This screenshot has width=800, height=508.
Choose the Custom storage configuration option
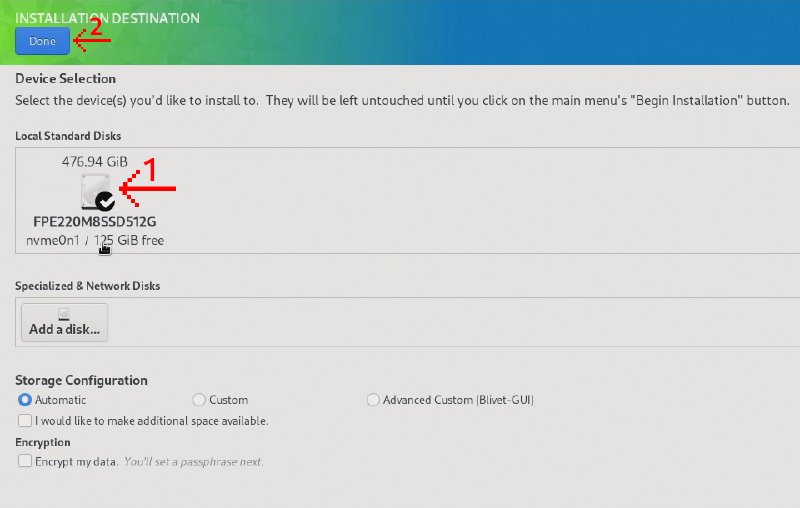coord(198,400)
